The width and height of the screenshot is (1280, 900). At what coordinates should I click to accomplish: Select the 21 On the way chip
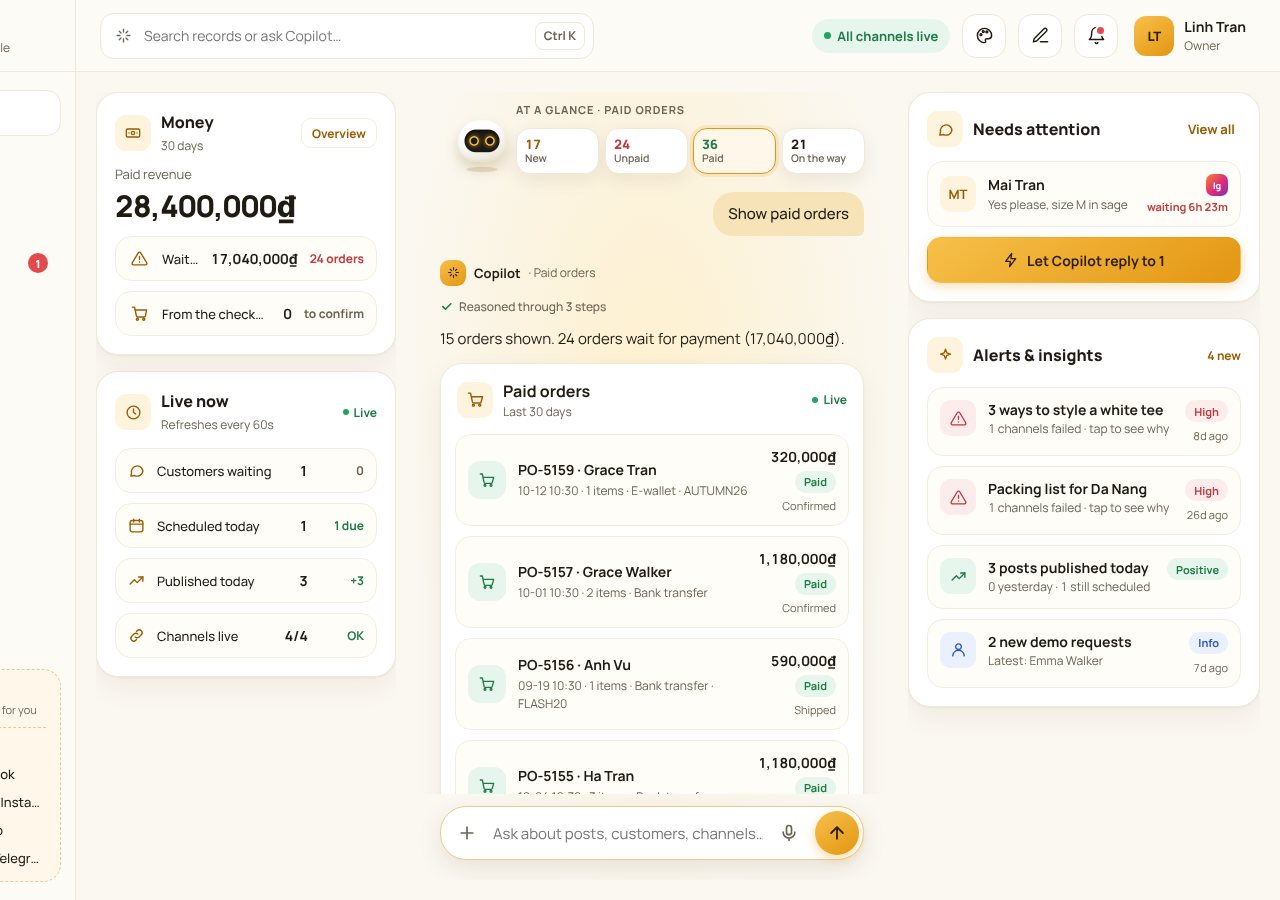tap(823, 151)
